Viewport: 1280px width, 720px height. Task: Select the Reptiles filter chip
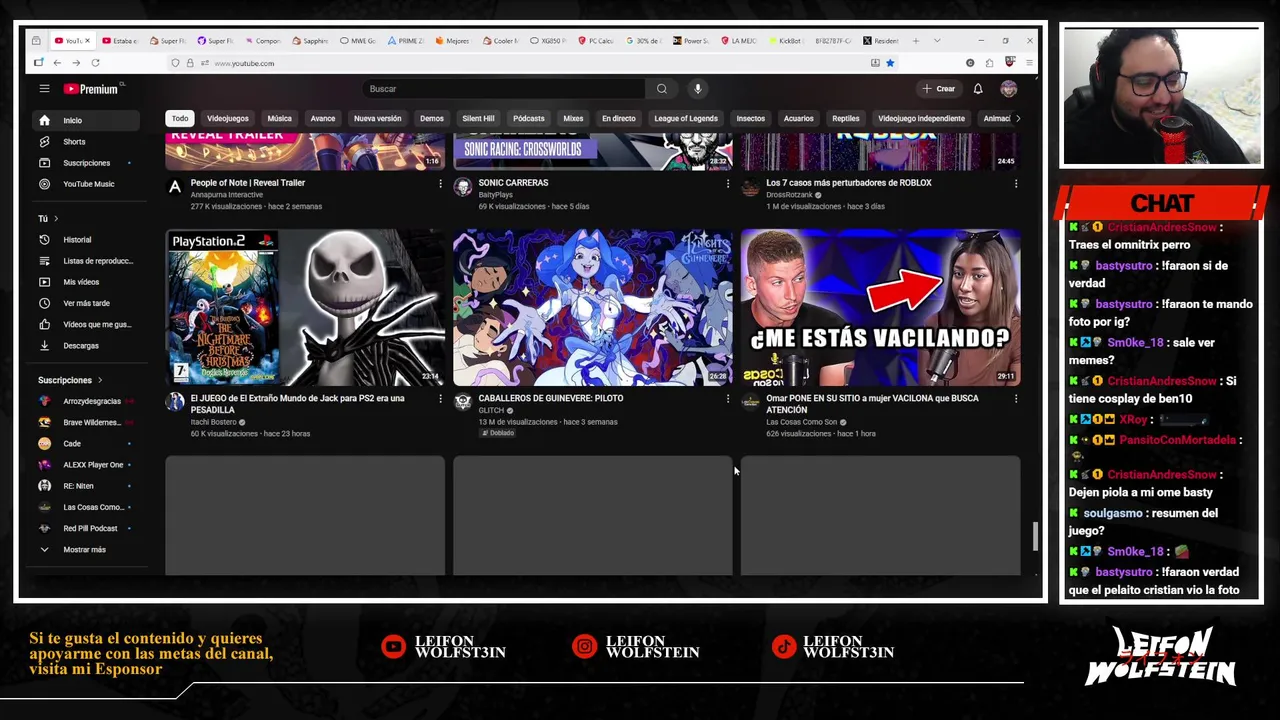pyautogui.click(x=846, y=118)
